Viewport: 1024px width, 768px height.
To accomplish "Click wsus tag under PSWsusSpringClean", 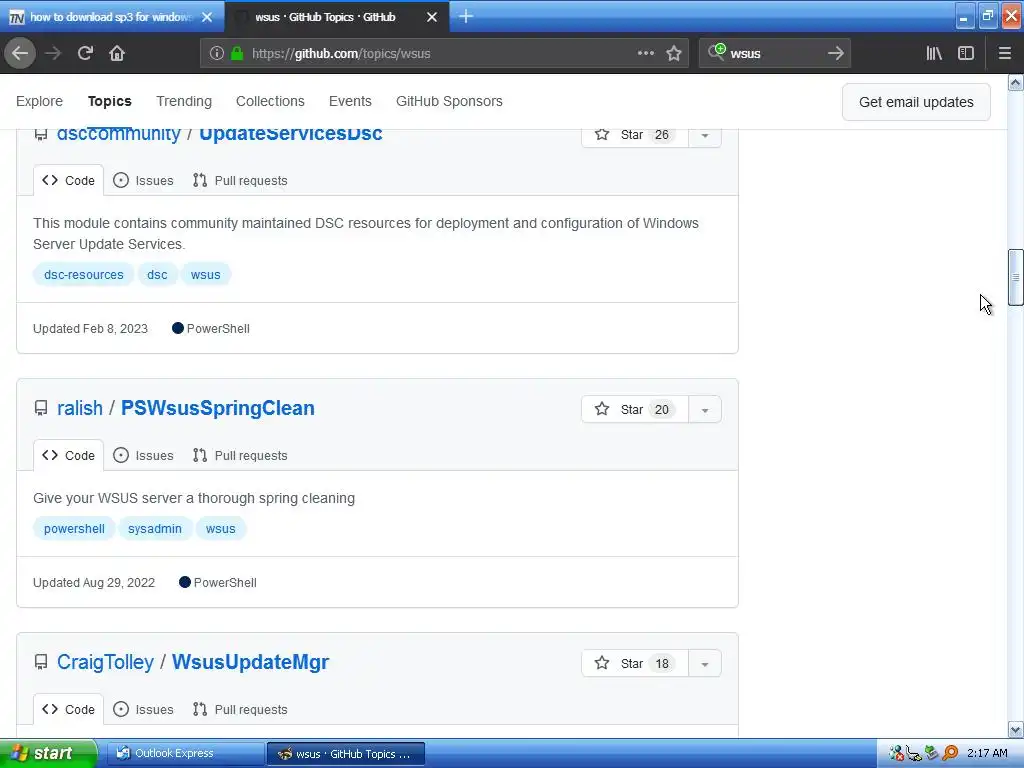I will (x=220, y=529).
